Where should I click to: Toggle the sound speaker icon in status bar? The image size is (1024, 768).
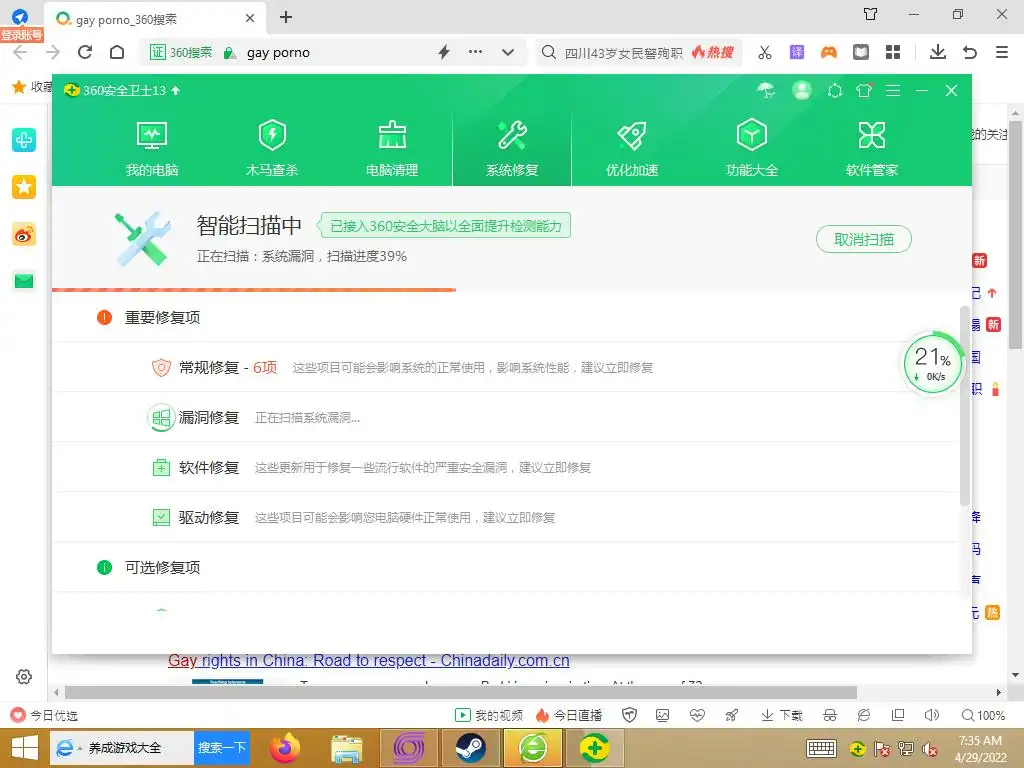pos(931,716)
